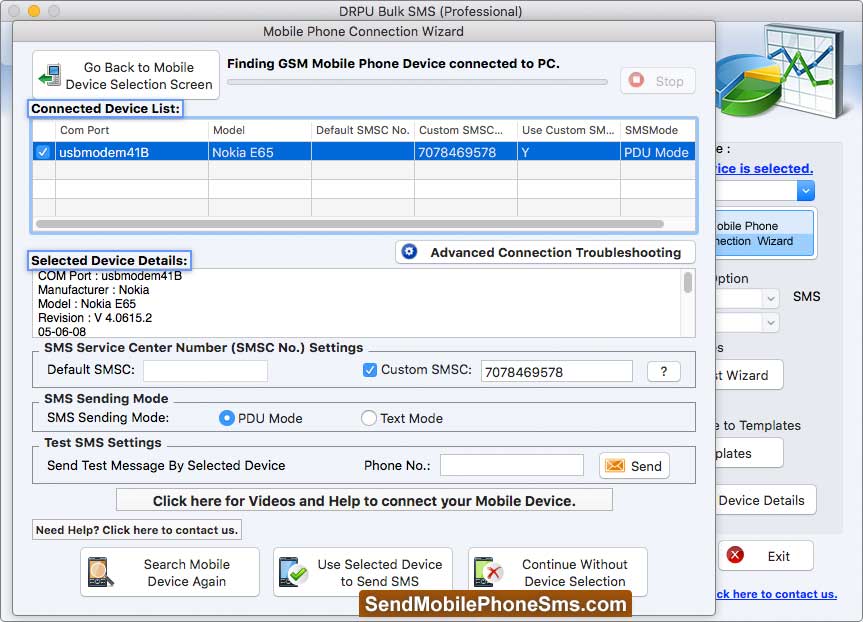The width and height of the screenshot is (863, 622).
Task: Open the blue dropdown in main window
Action: pos(805,191)
